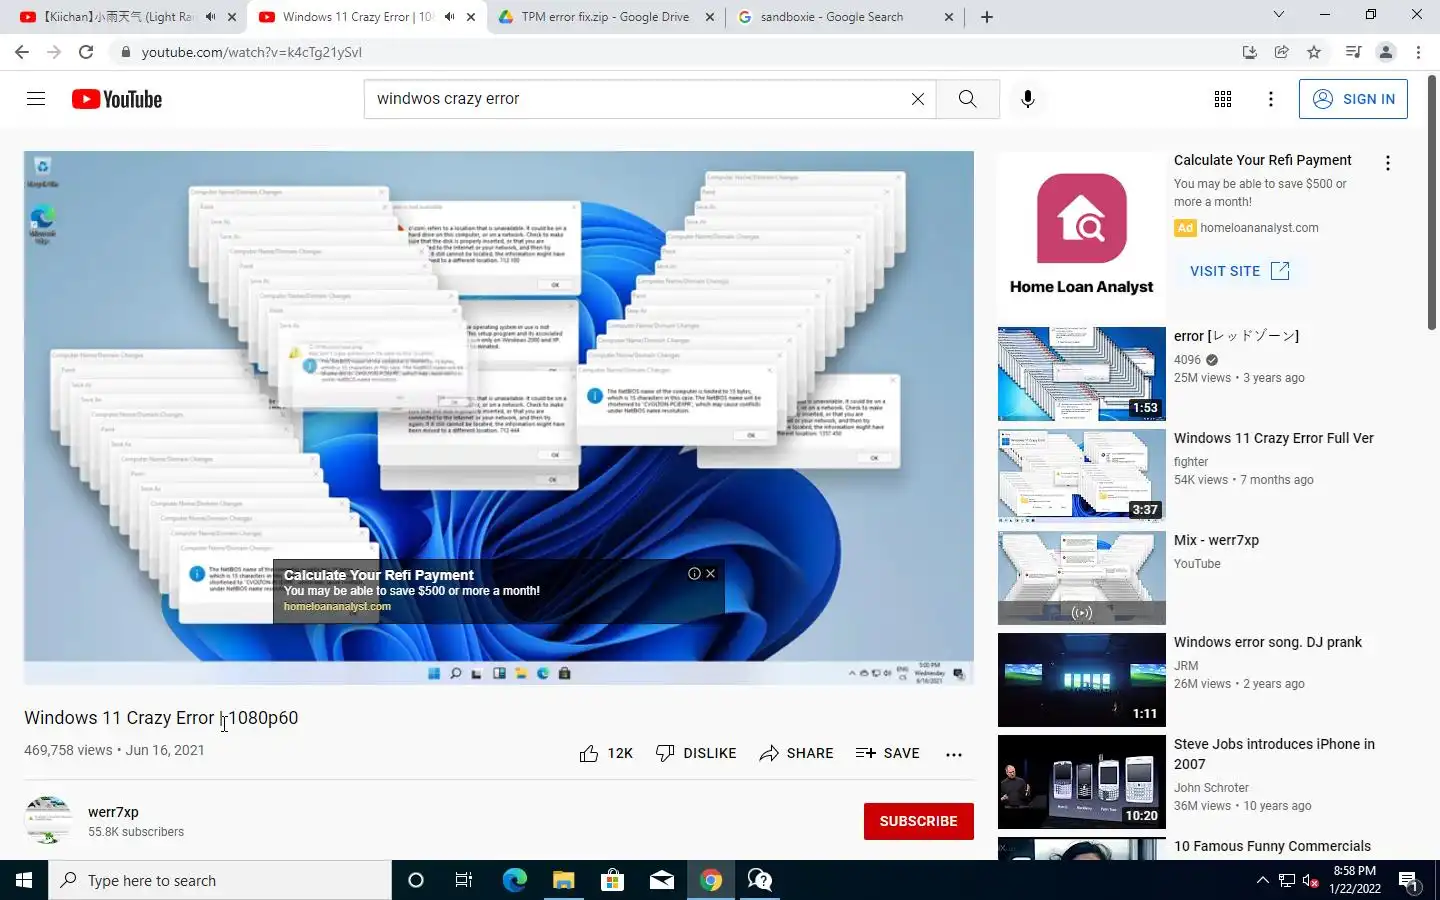
Task: Open the 4096 channel link
Action: (x=1187, y=360)
